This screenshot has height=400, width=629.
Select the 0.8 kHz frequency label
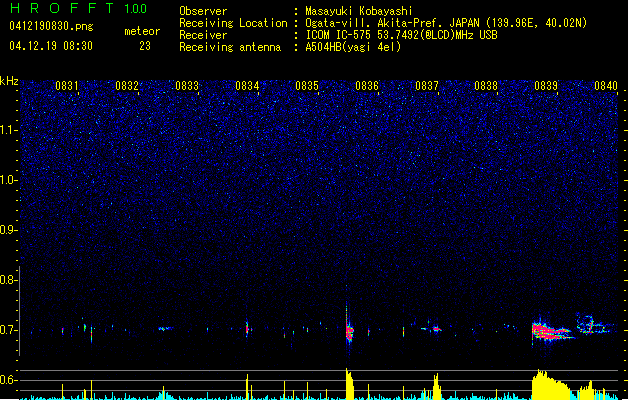point(8,280)
